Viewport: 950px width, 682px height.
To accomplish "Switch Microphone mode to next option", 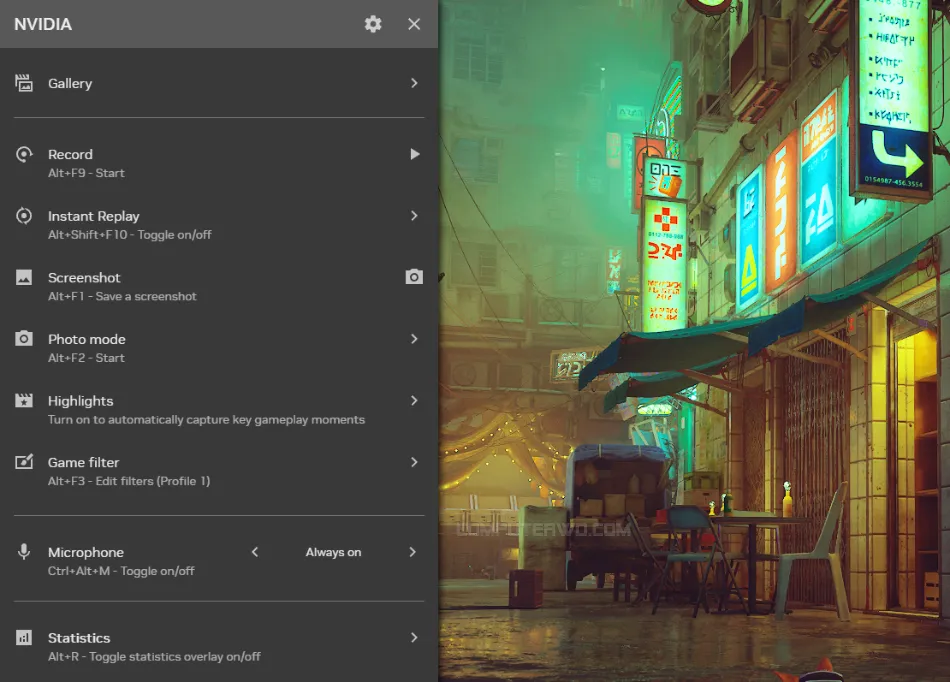I will [x=413, y=552].
